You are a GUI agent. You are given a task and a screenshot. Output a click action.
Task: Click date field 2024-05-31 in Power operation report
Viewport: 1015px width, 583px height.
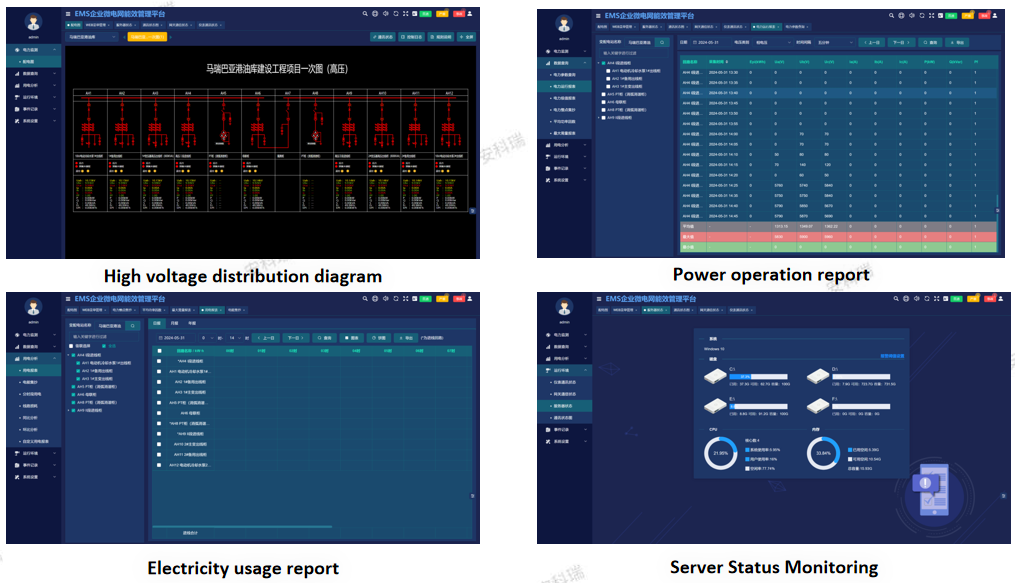(708, 43)
